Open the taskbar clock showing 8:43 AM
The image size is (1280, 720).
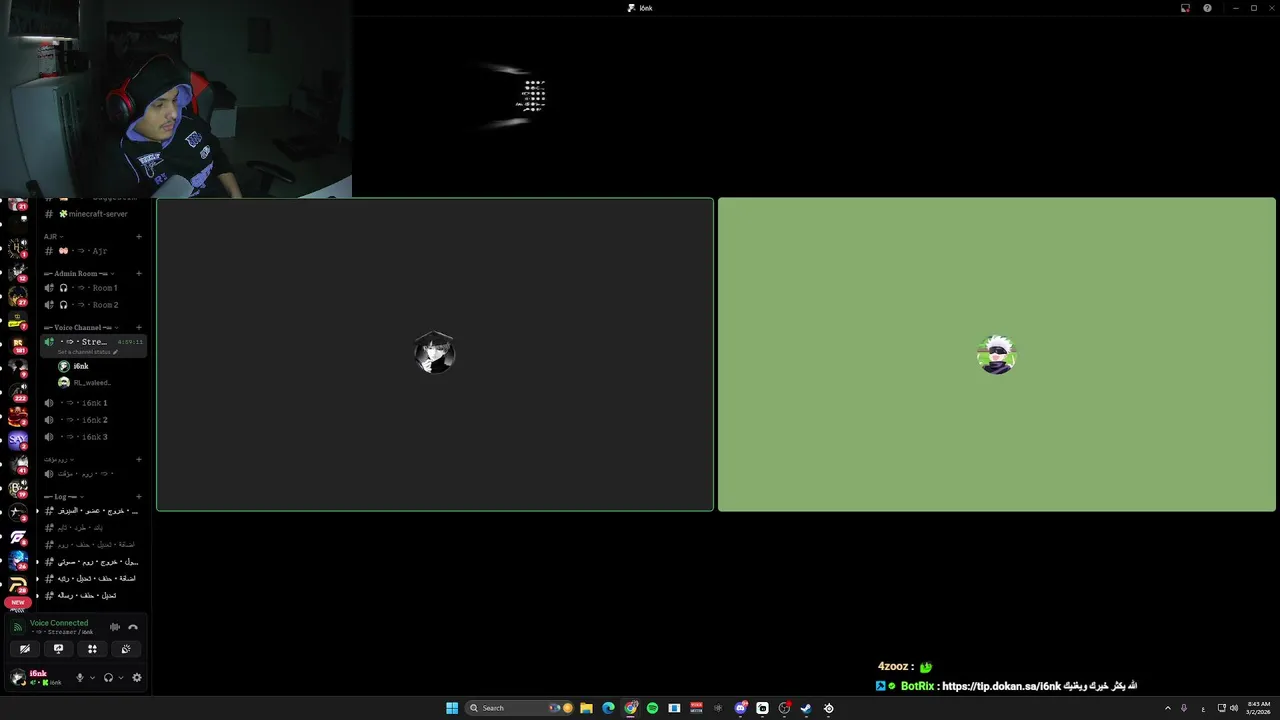coord(1258,708)
